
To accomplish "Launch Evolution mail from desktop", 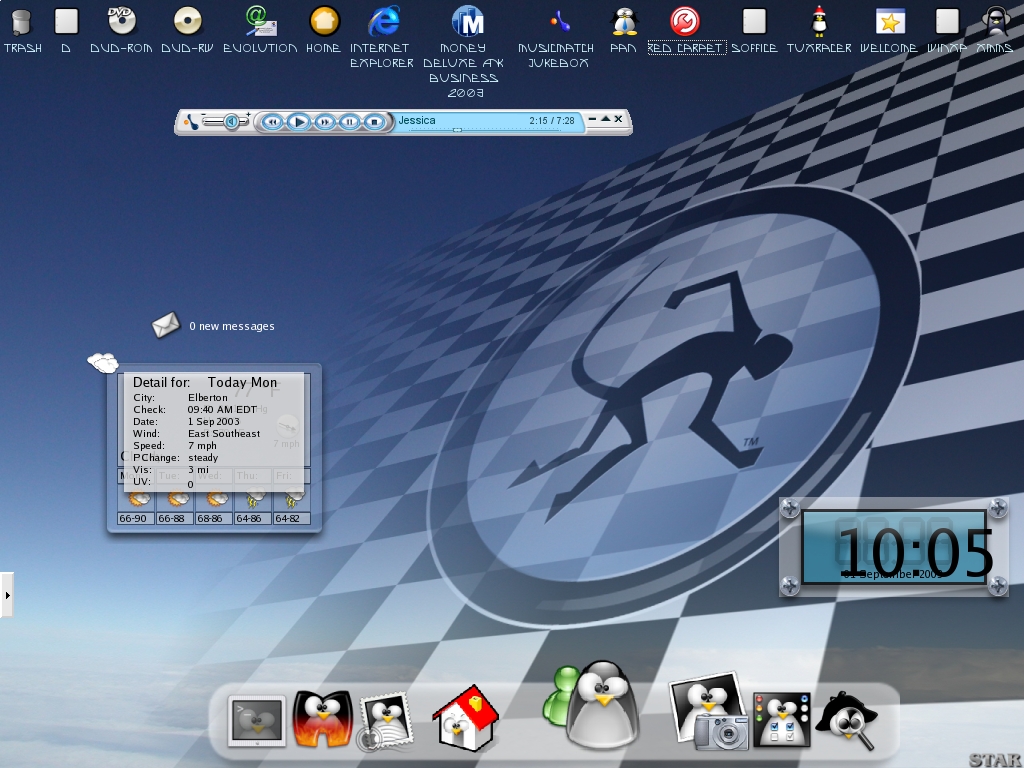I will point(260,21).
